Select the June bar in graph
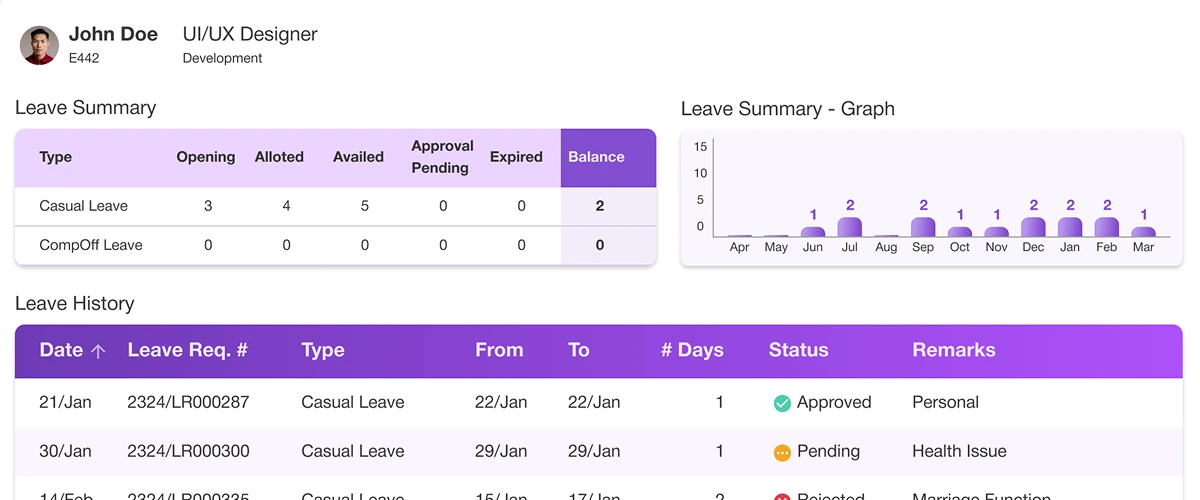 (x=813, y=232)
